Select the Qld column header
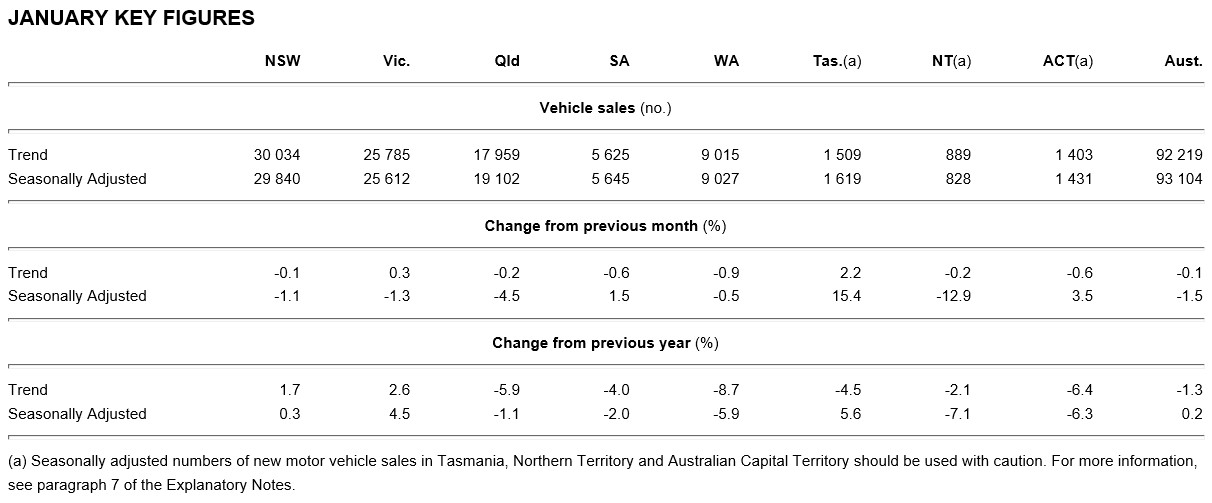 [x=506, y=61]
